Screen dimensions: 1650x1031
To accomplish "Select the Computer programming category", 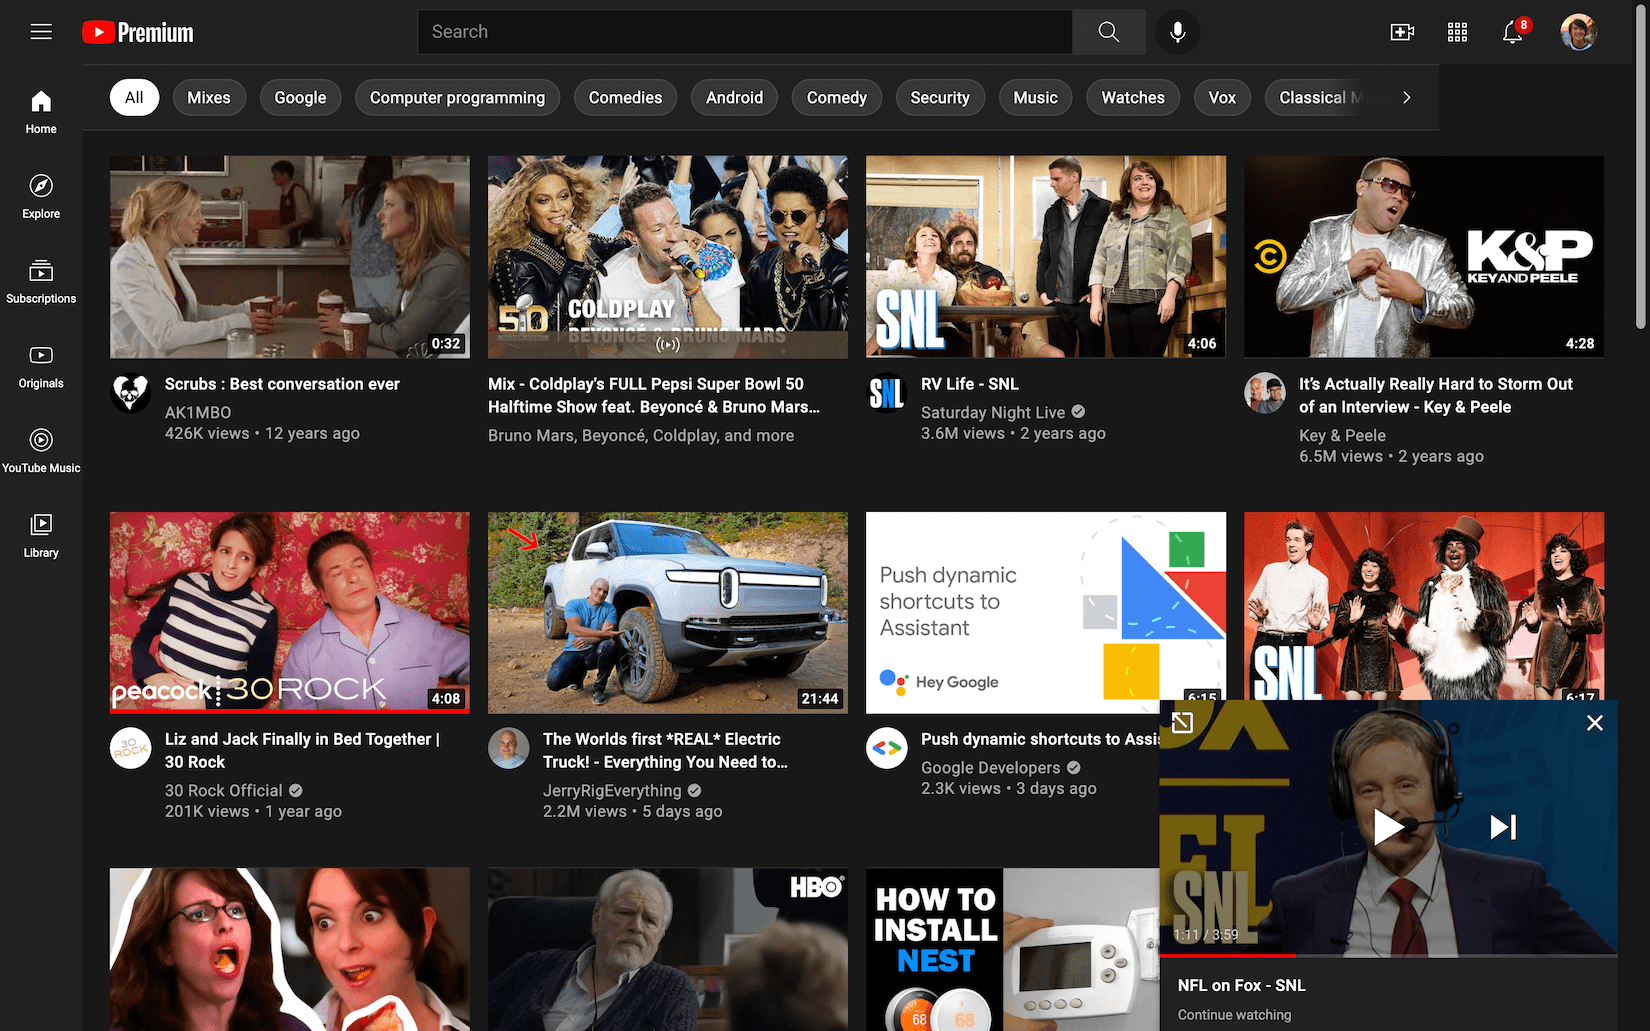I will click(x=457, y=97).
